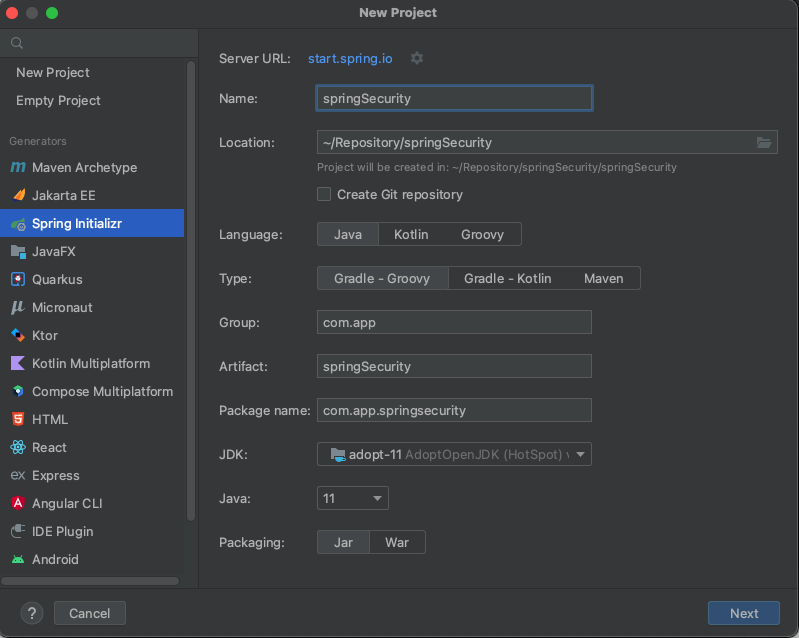Open start.spring.io server link

tap(350, 59)
